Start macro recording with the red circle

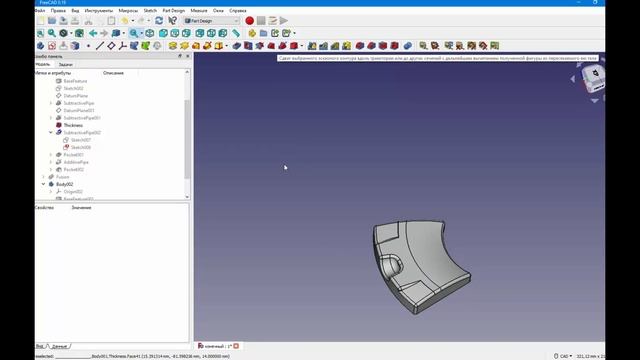pos(249,20)
